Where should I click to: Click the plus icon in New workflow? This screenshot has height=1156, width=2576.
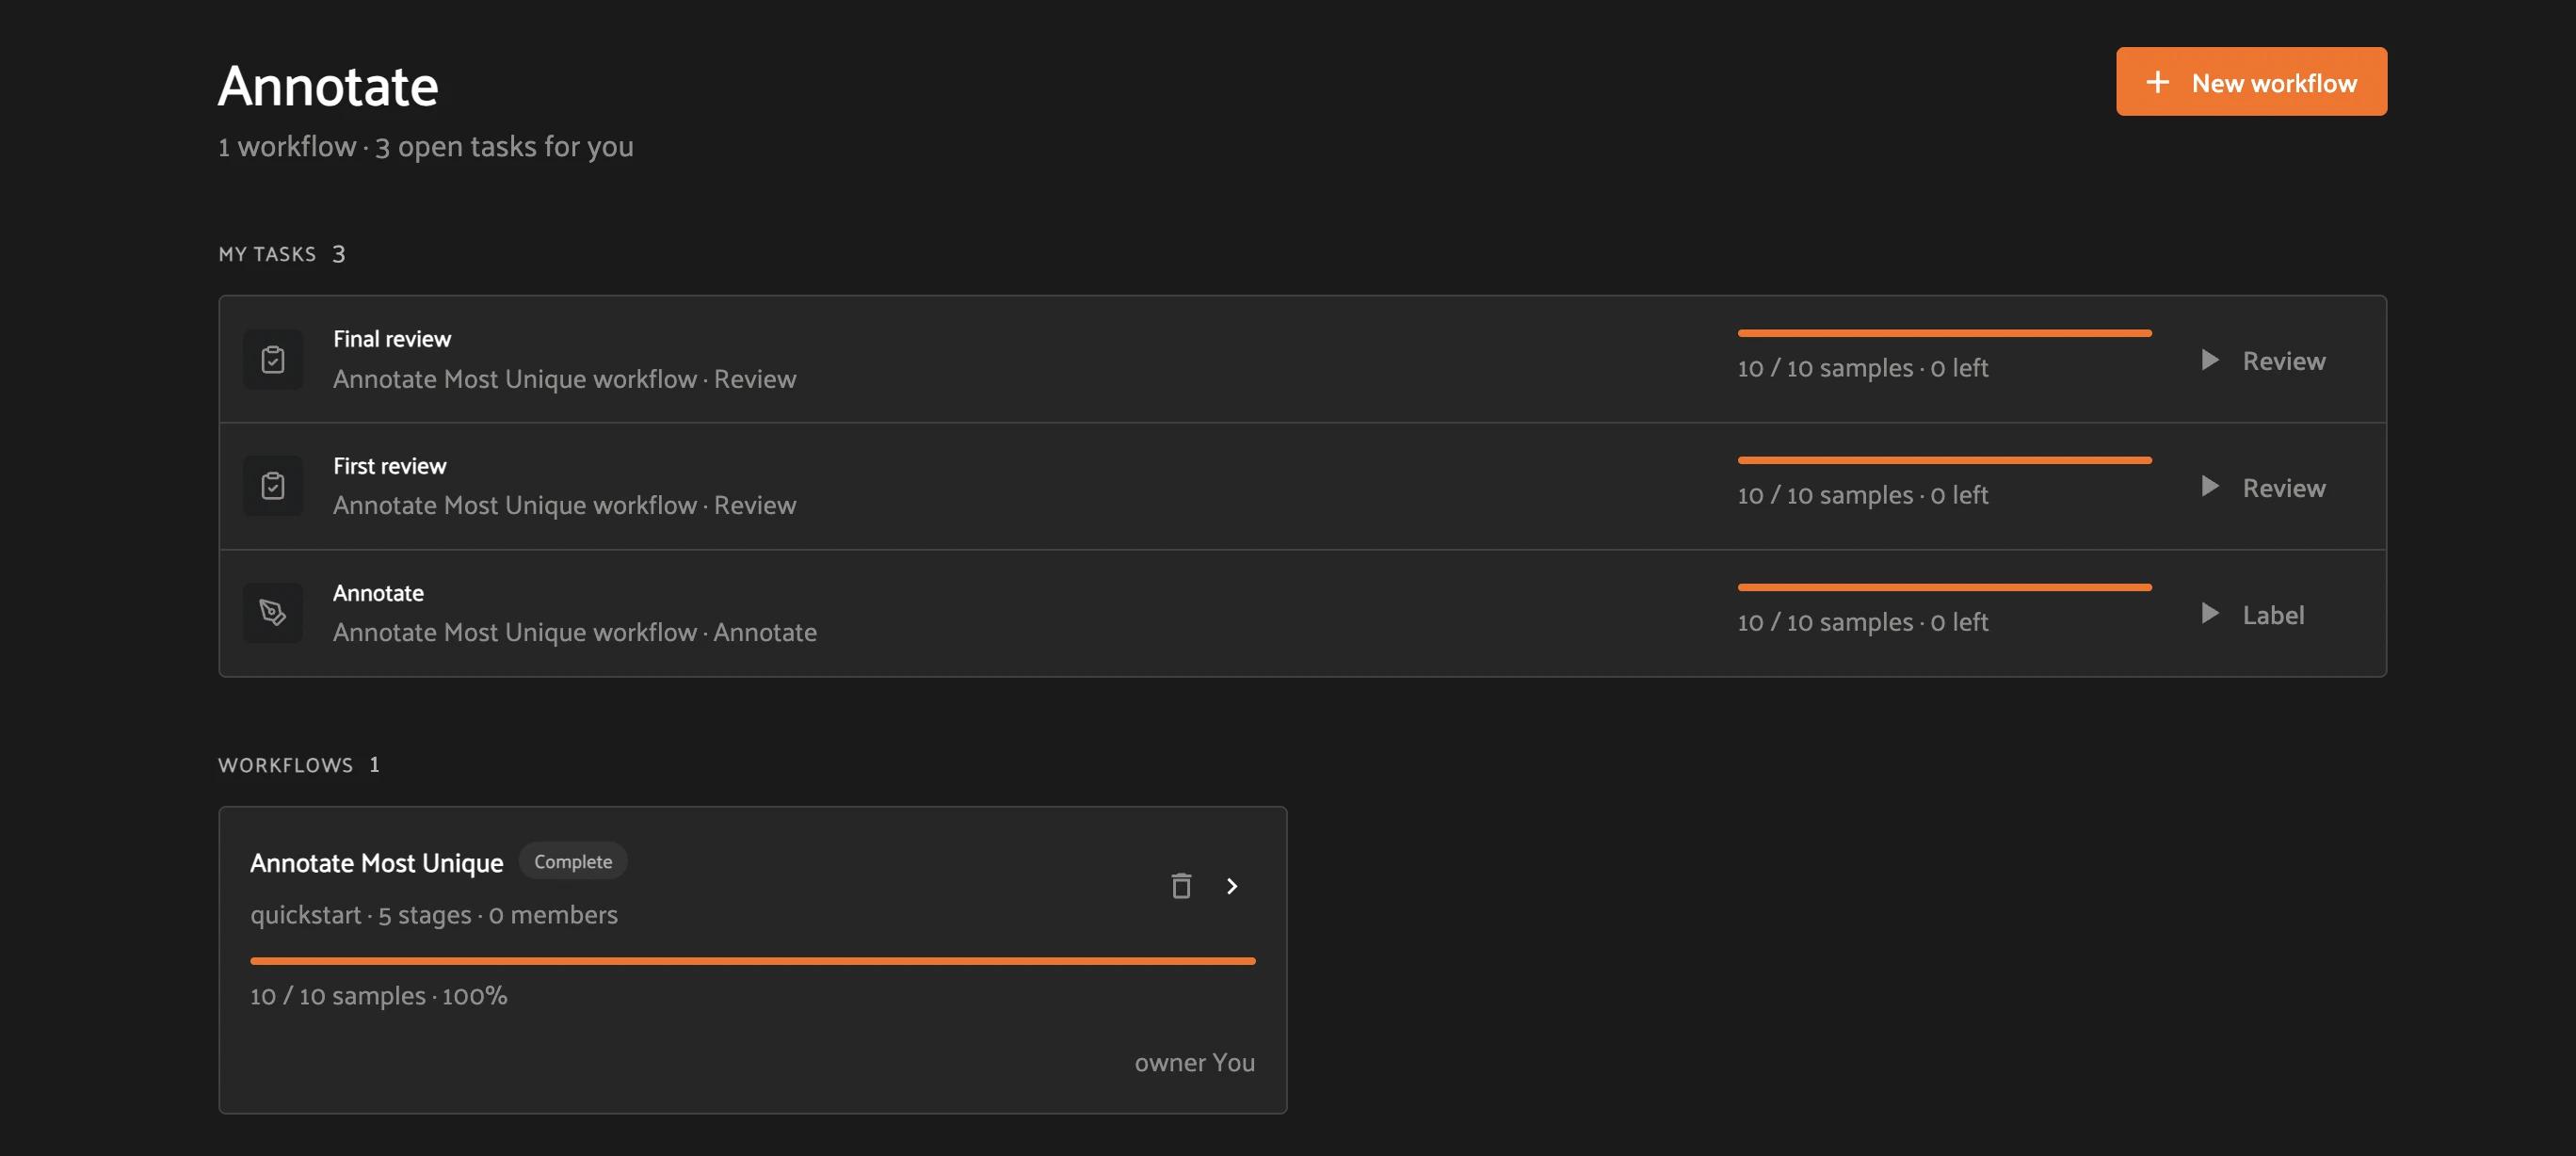point(2157,82)
